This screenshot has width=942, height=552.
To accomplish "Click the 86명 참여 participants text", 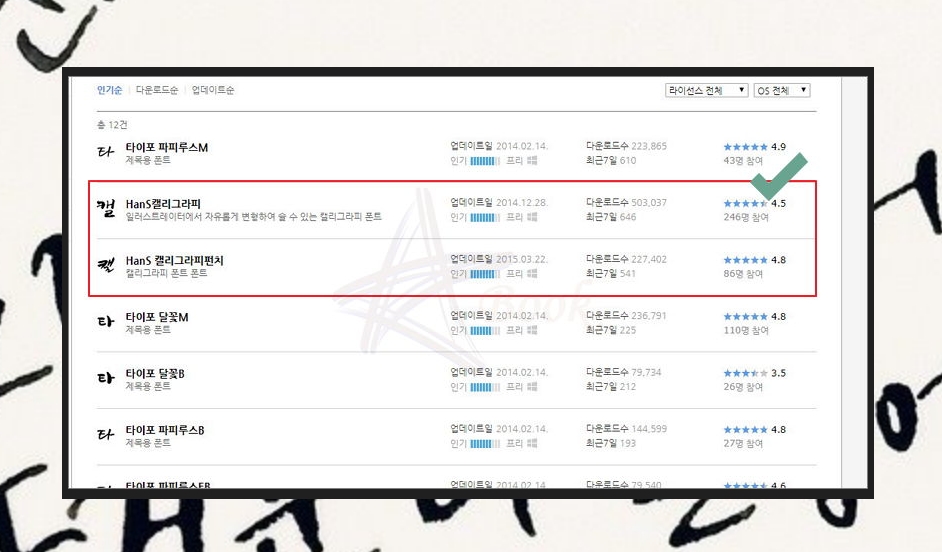I will [743, 273].
